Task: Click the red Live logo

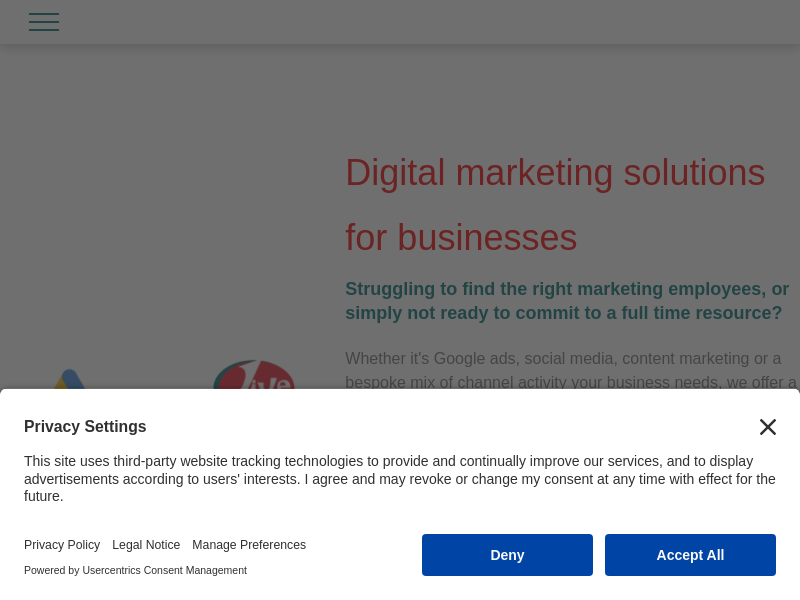Action: 254,376
